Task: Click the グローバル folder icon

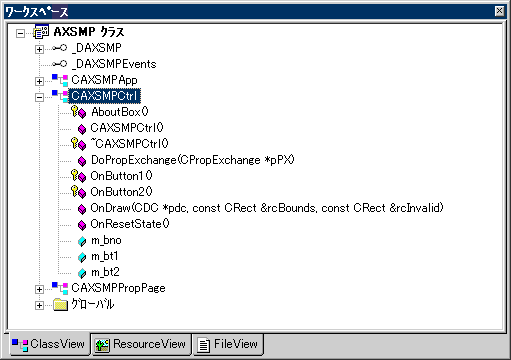Action: (60, 304)
